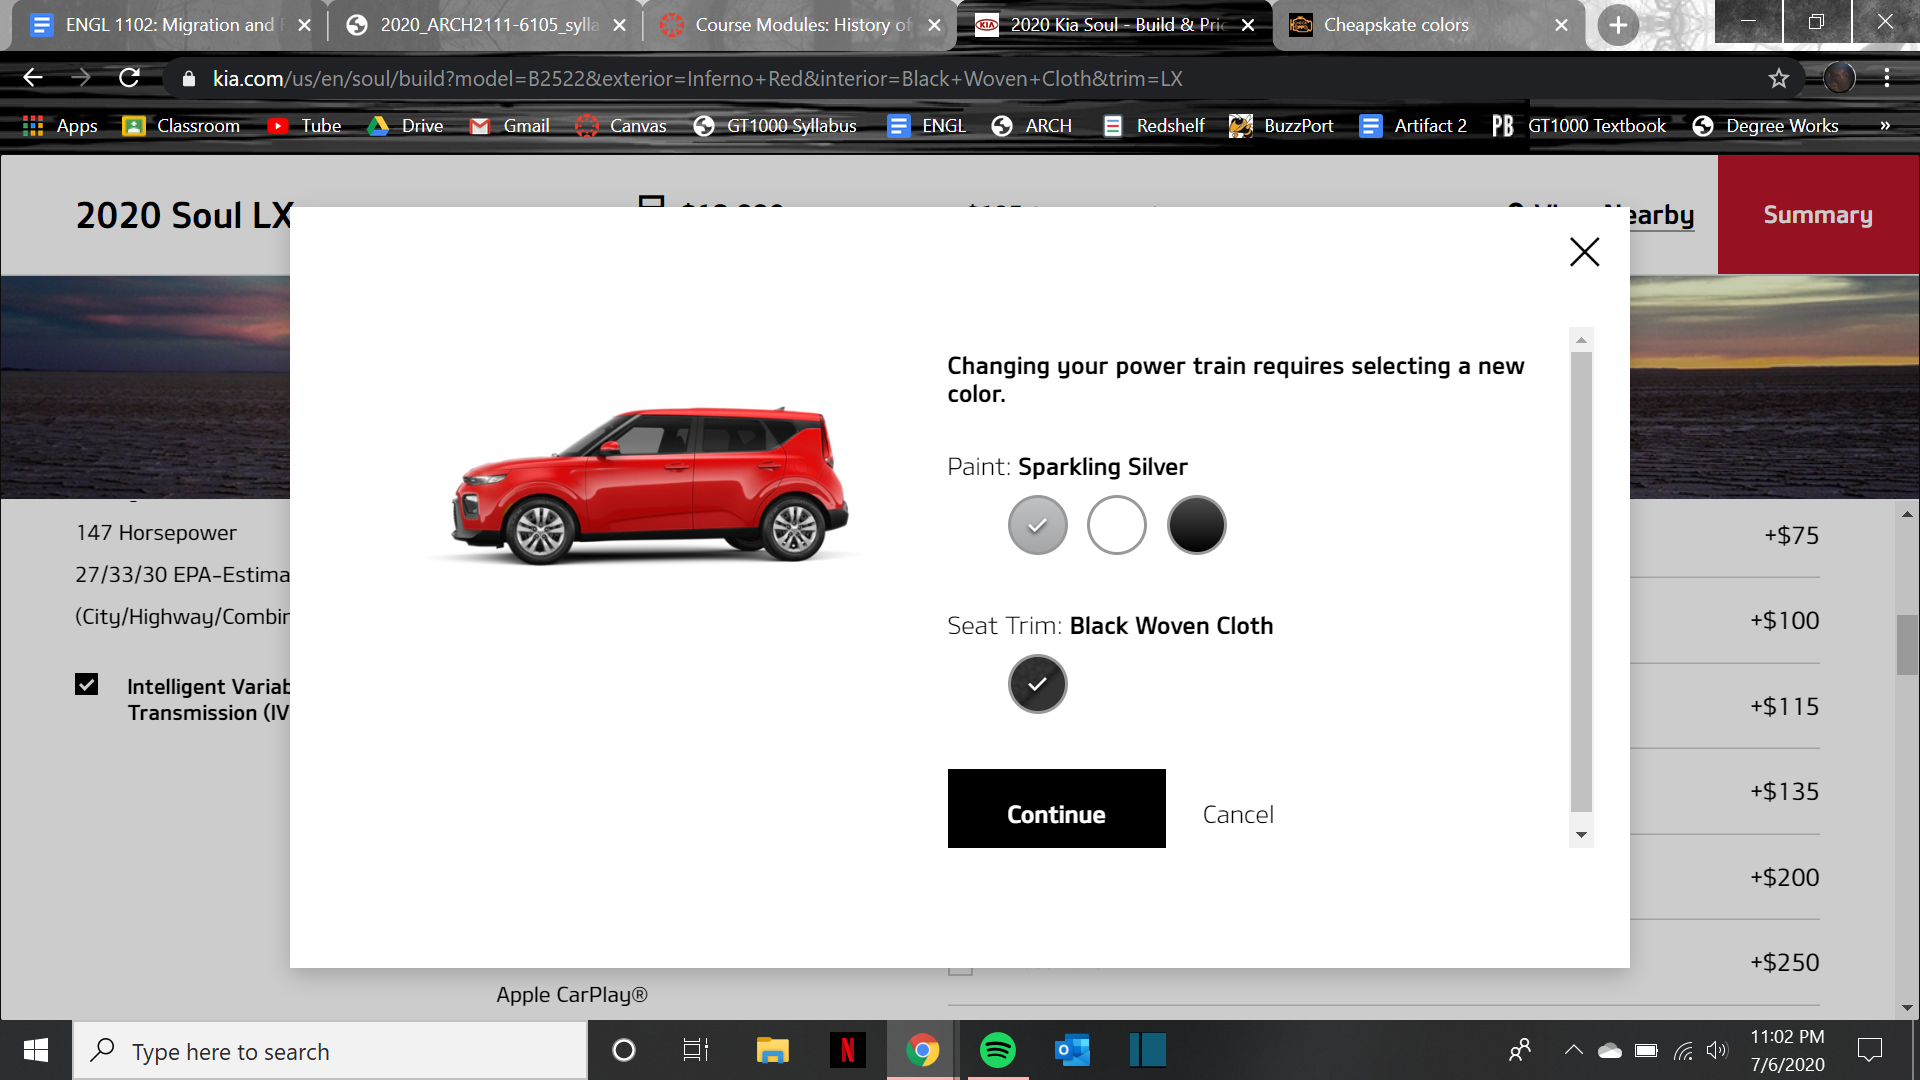View the site lock icon info
This screenshot has height=1080, width=1920.
pos(188,78)
